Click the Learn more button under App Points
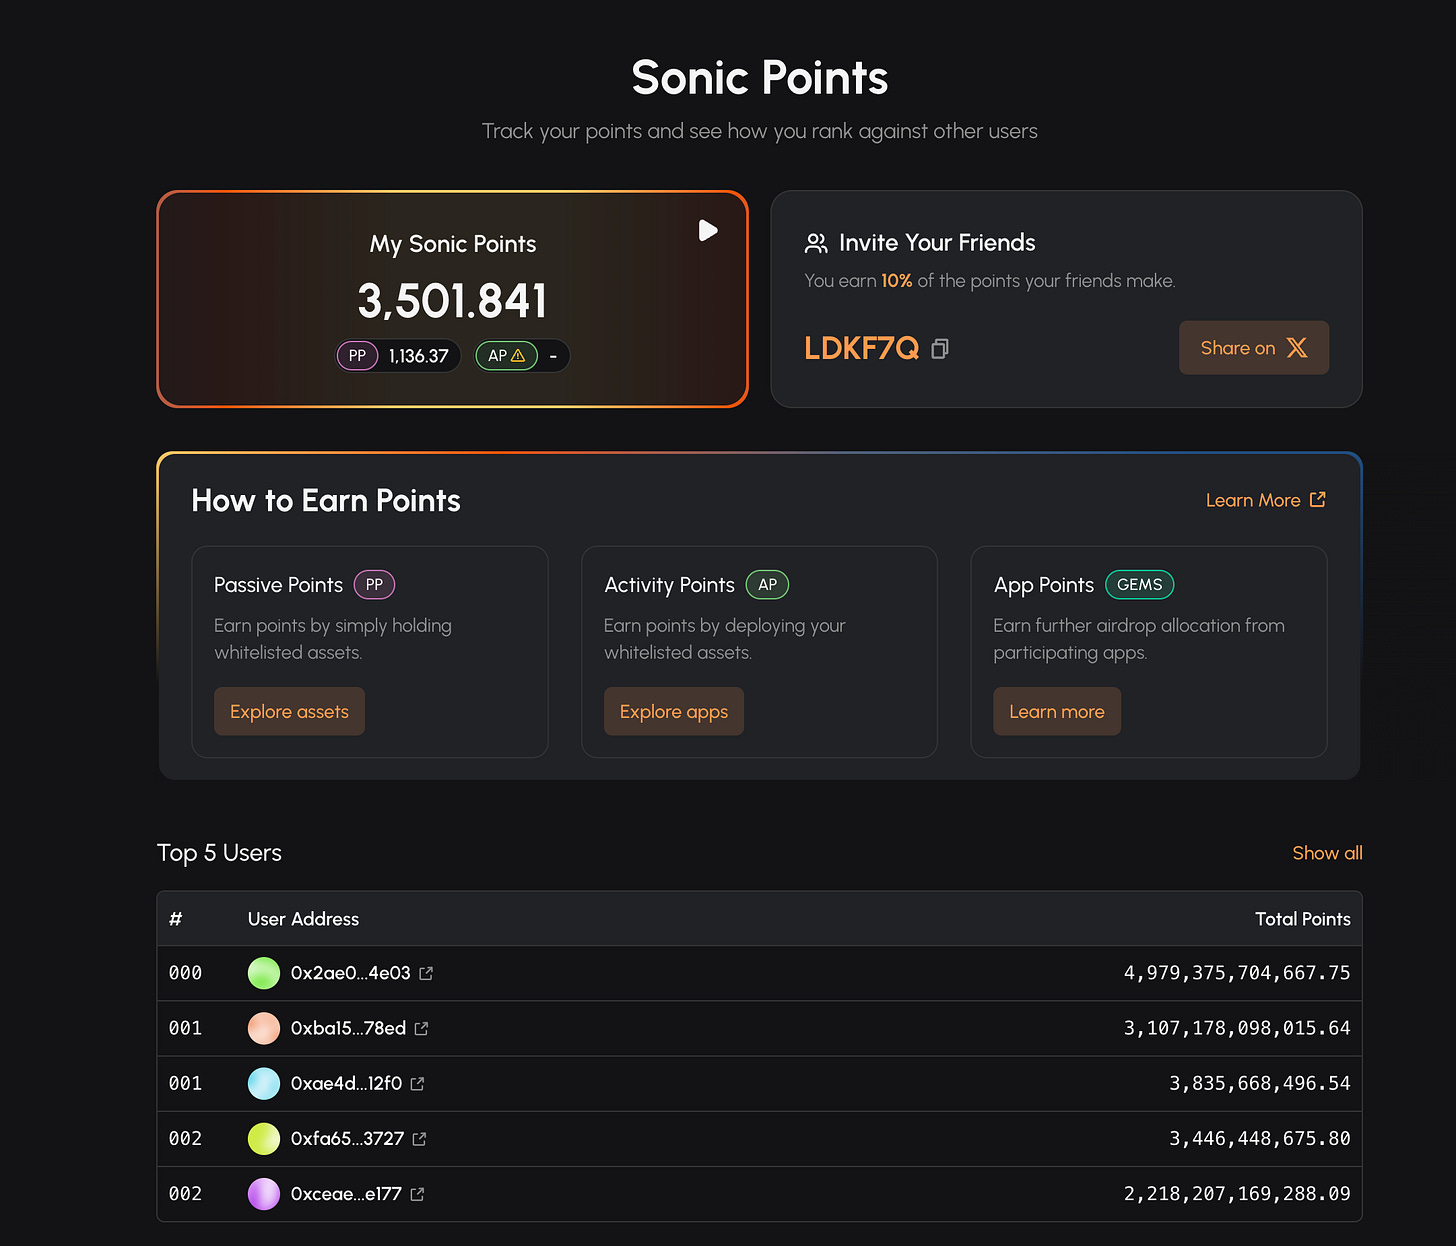Screen dimensions: 1456x1246 coord(1056,711)
